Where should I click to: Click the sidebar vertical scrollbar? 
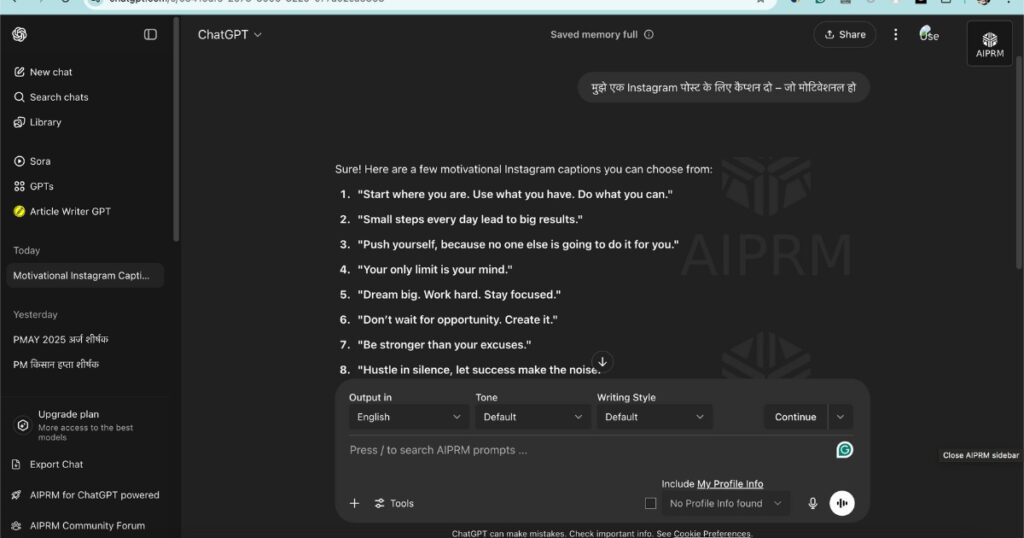click(x=176, y=131)
